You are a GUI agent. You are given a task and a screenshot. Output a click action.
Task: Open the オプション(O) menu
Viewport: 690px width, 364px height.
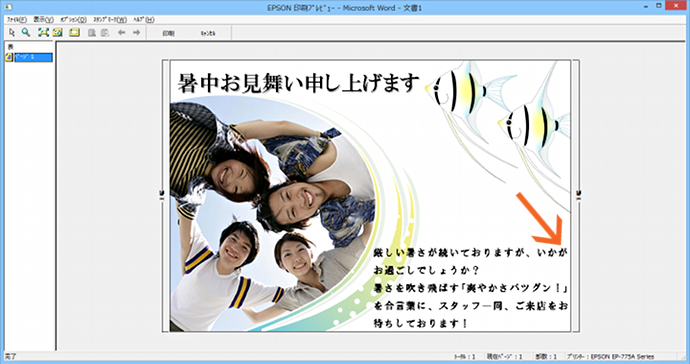pyautogui.click(x=73, y=20)
